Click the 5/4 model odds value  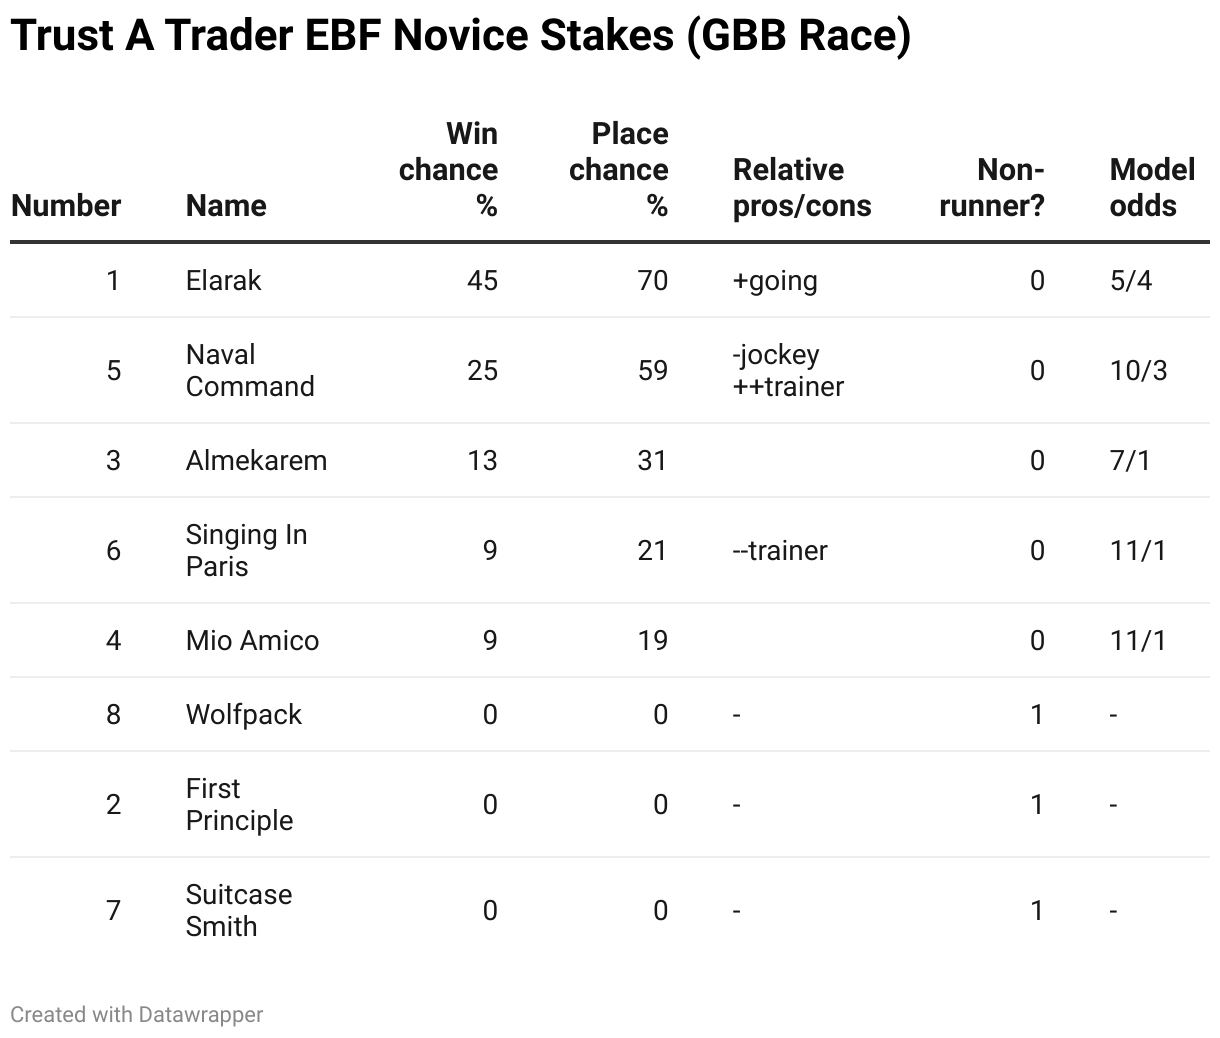[x=1131, y=280]
